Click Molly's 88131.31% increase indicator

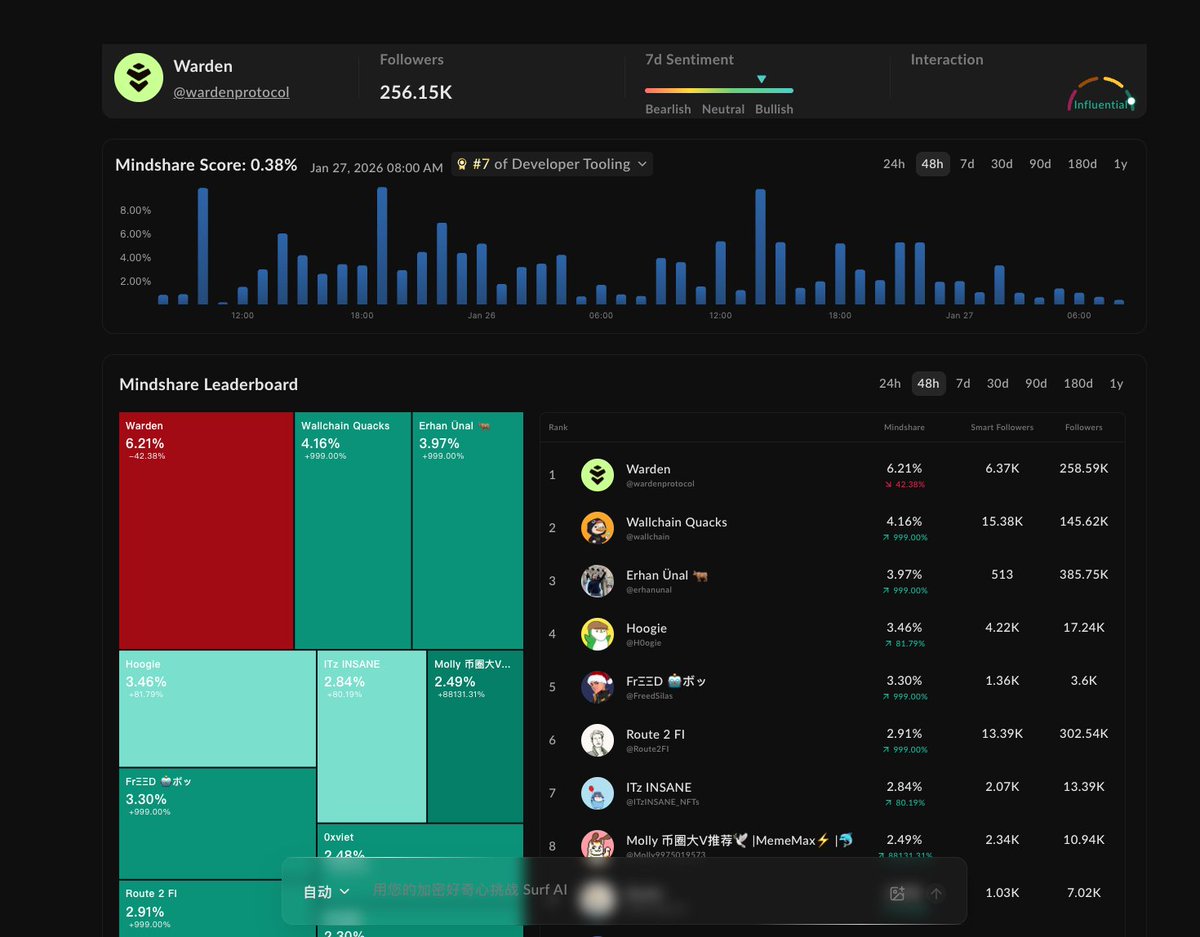click(x=904, y=855)
